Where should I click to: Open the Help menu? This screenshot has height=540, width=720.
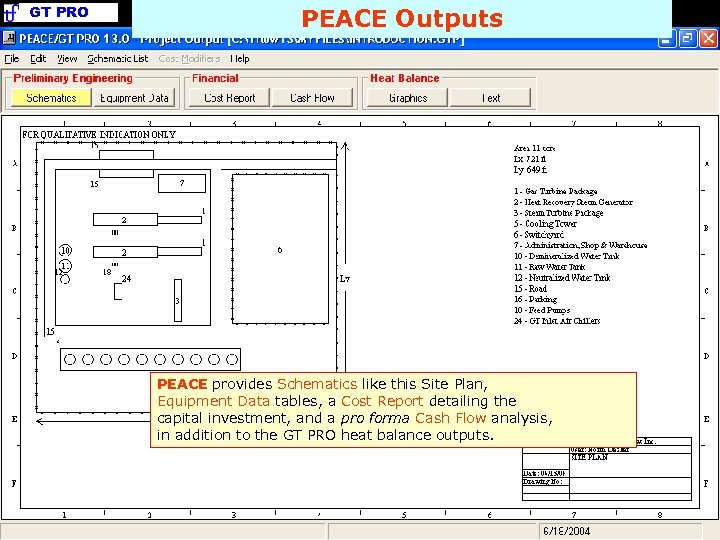point(240,59)
